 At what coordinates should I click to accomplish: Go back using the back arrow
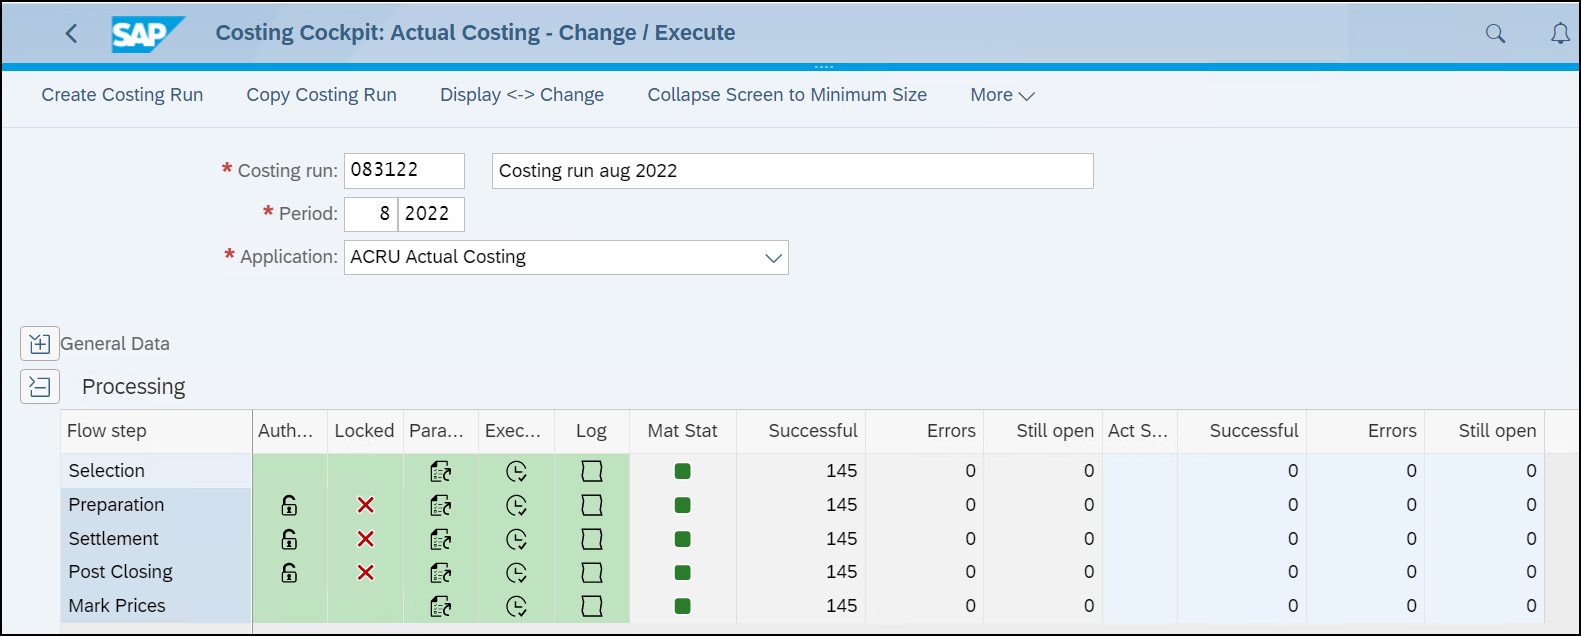click(71, 33)
